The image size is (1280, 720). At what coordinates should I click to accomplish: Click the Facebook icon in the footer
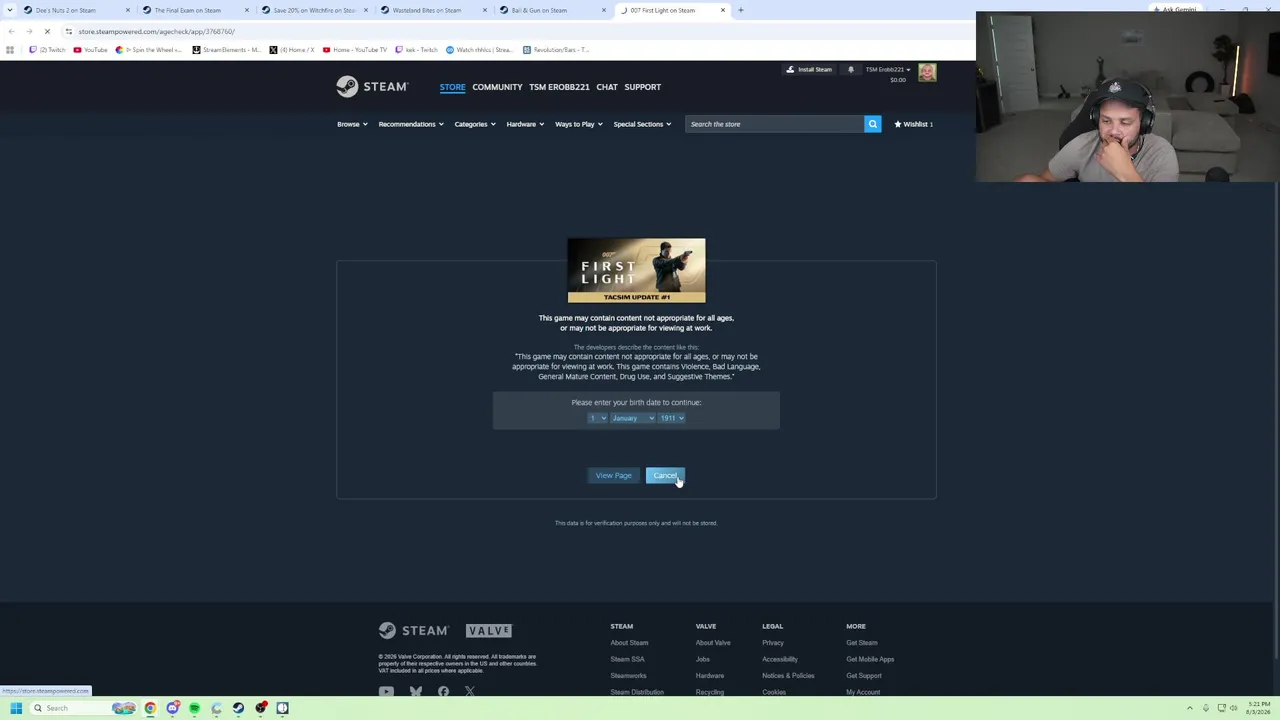tap(443, 691)
